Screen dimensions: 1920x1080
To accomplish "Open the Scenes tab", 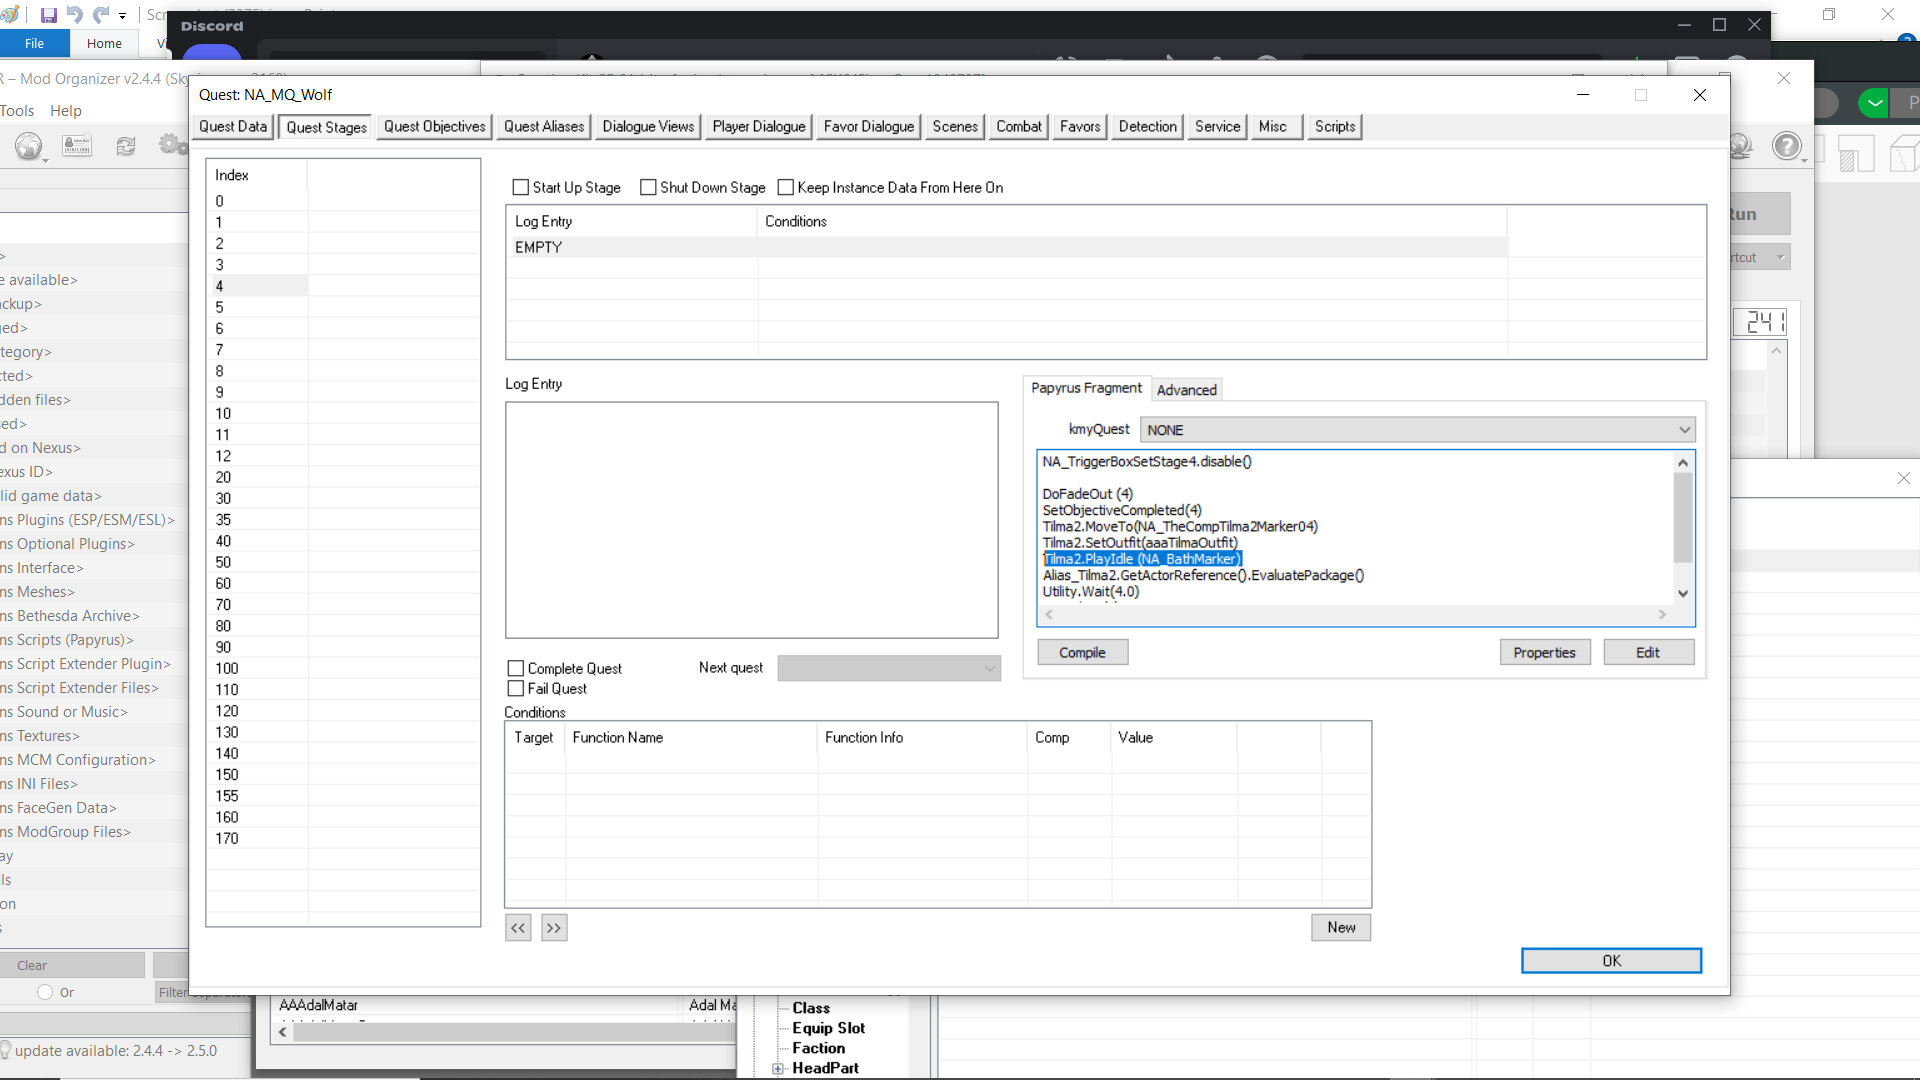I will 955,127.
